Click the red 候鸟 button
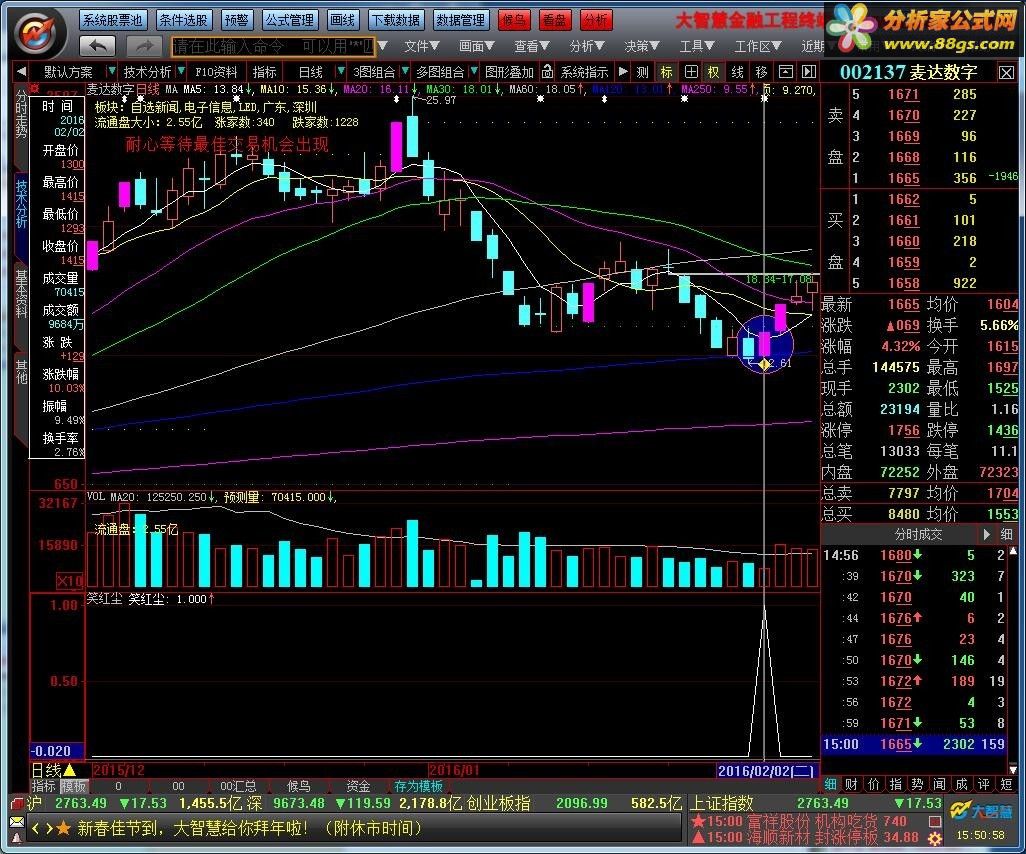The height and width of the screenshot is (854, 1026). click(x=514, y=20)
